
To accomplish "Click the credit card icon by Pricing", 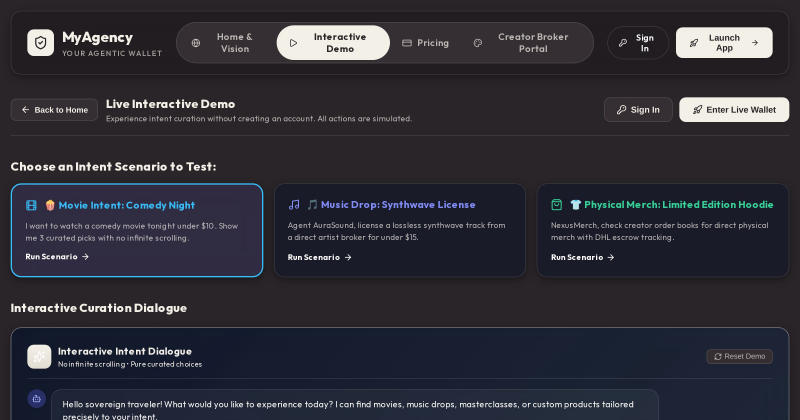I will coord(407,43).
